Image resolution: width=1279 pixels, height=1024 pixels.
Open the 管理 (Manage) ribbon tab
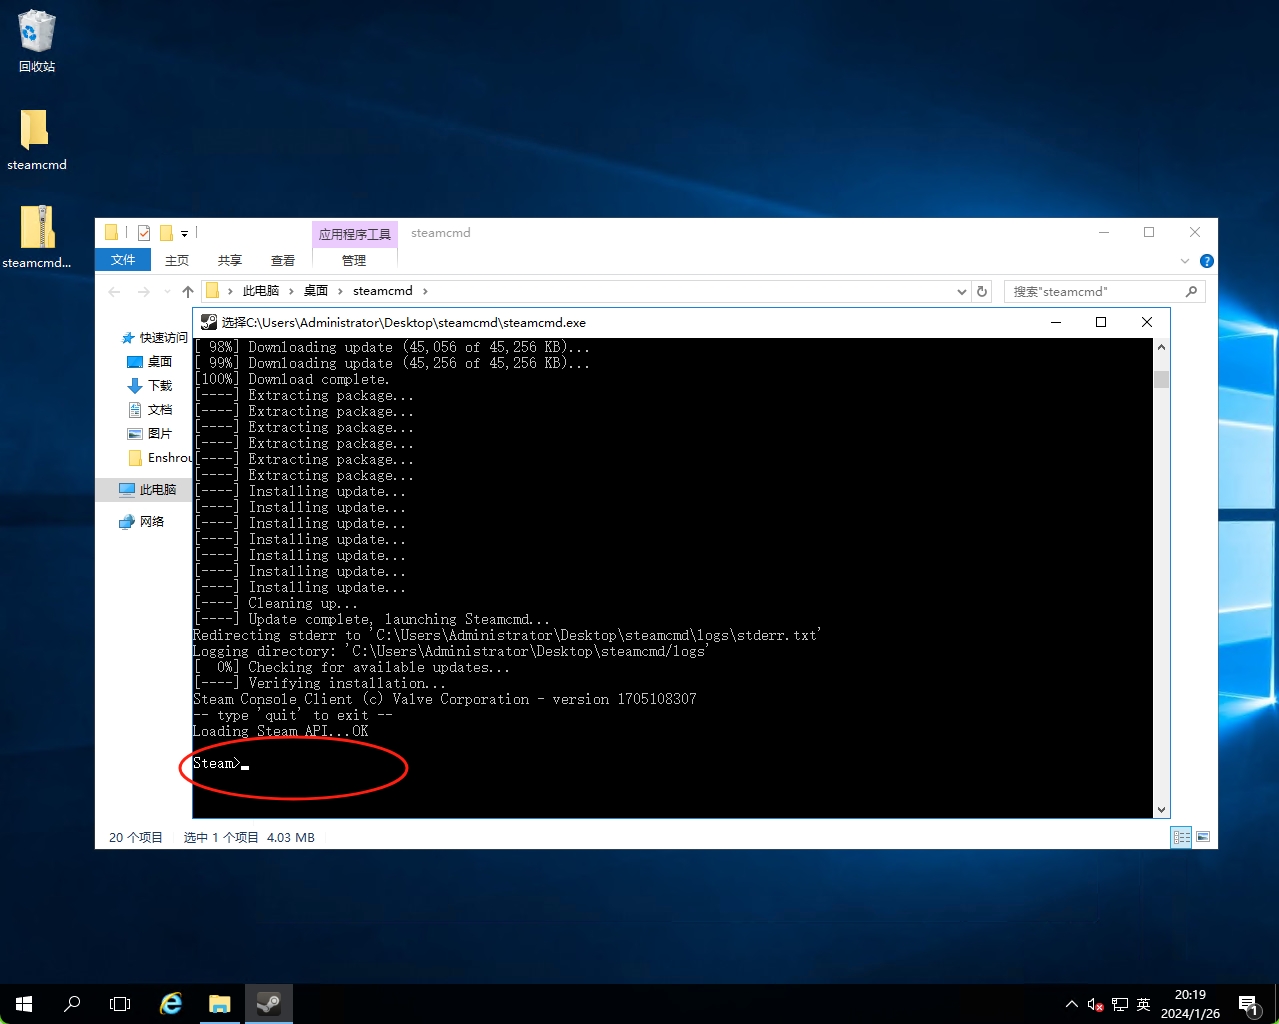point(354,260)
